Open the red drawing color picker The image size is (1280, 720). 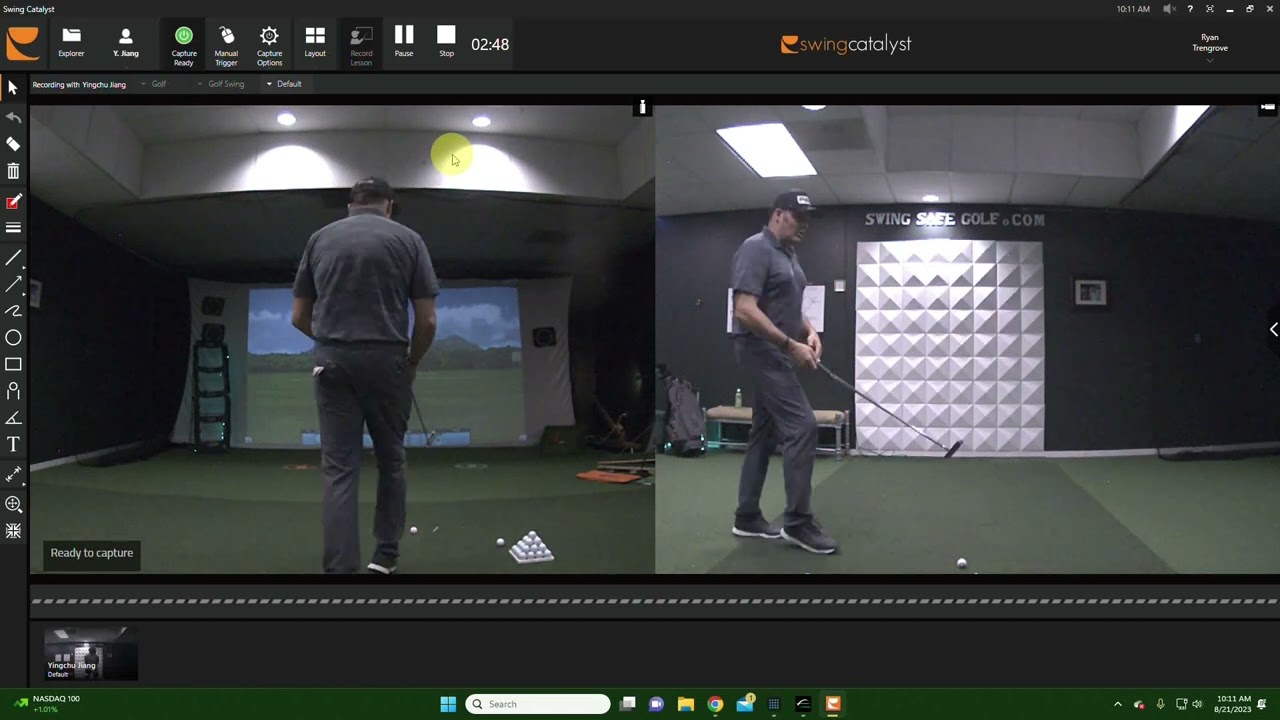pyautogui.click(x=13, y=202)
